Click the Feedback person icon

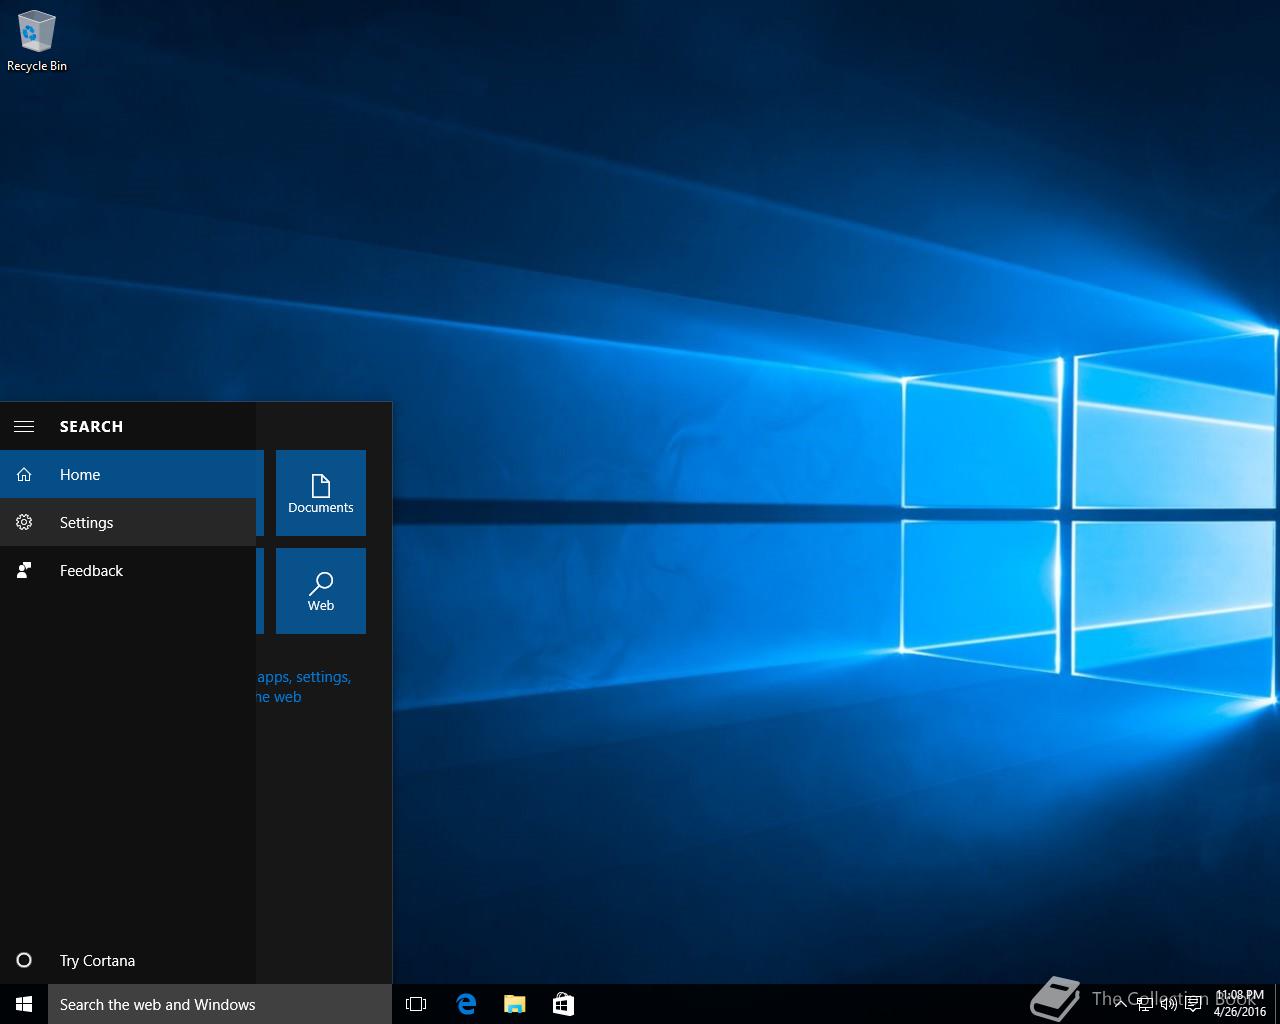coord(24,570)
